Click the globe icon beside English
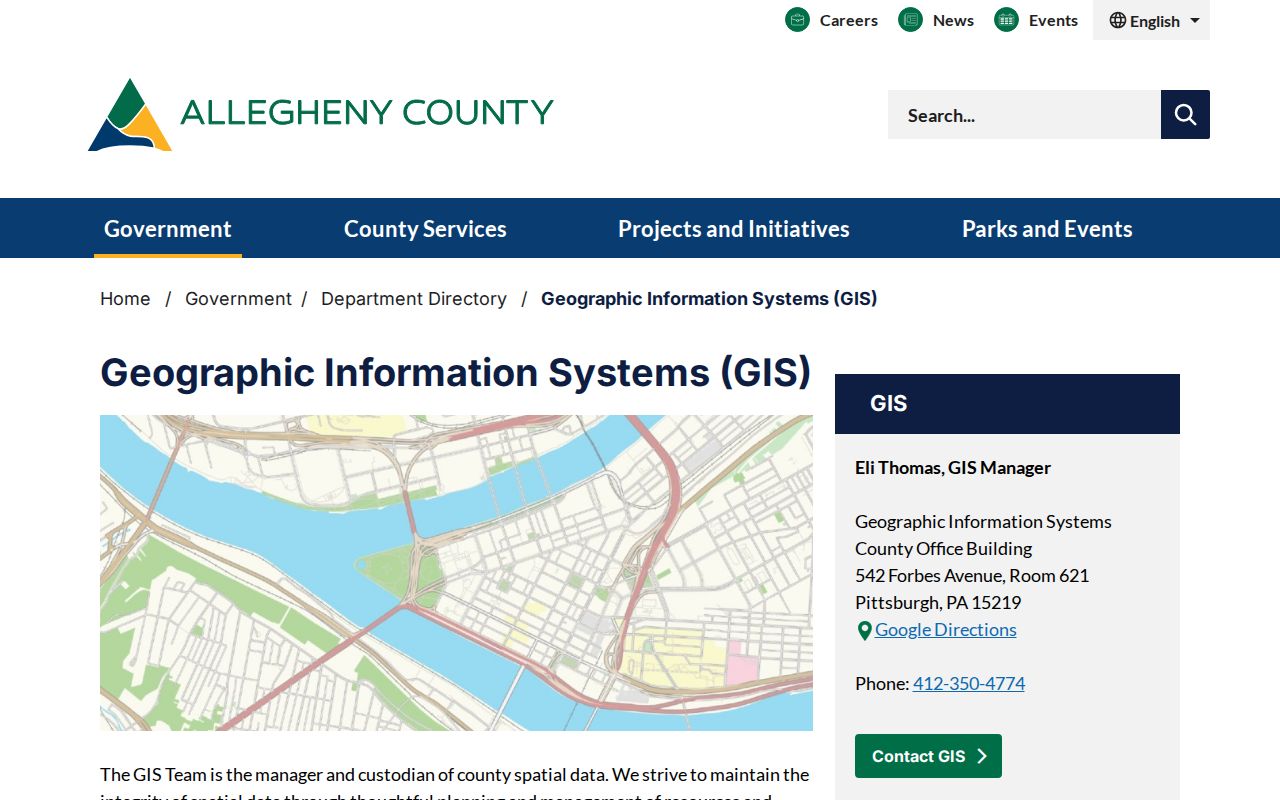 pos(1118,21)
